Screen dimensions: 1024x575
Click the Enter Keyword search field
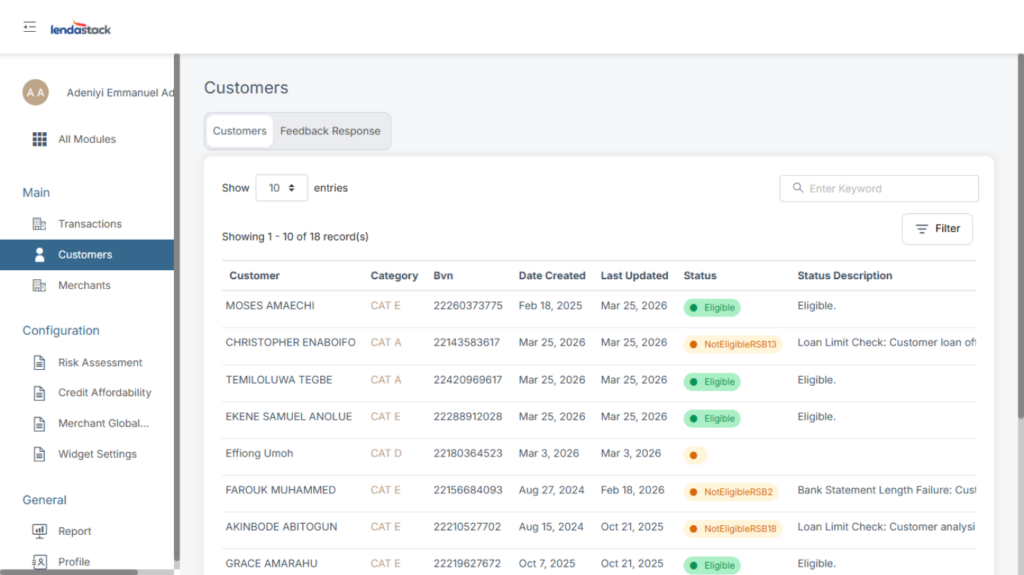pos(879,188)
